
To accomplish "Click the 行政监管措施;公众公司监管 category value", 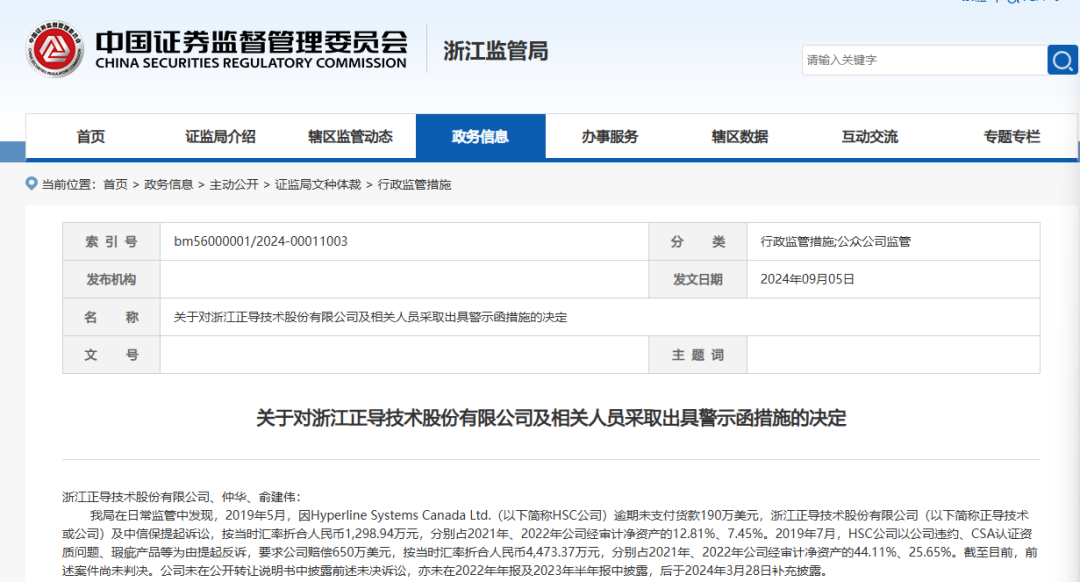I will 835,241.
